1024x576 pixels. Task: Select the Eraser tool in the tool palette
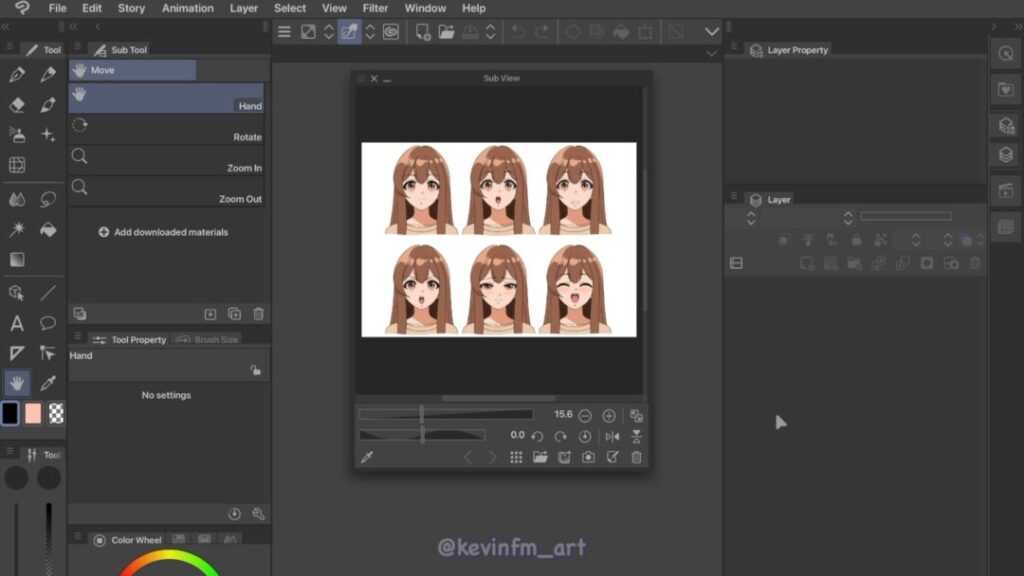click(x=17, y=105)
